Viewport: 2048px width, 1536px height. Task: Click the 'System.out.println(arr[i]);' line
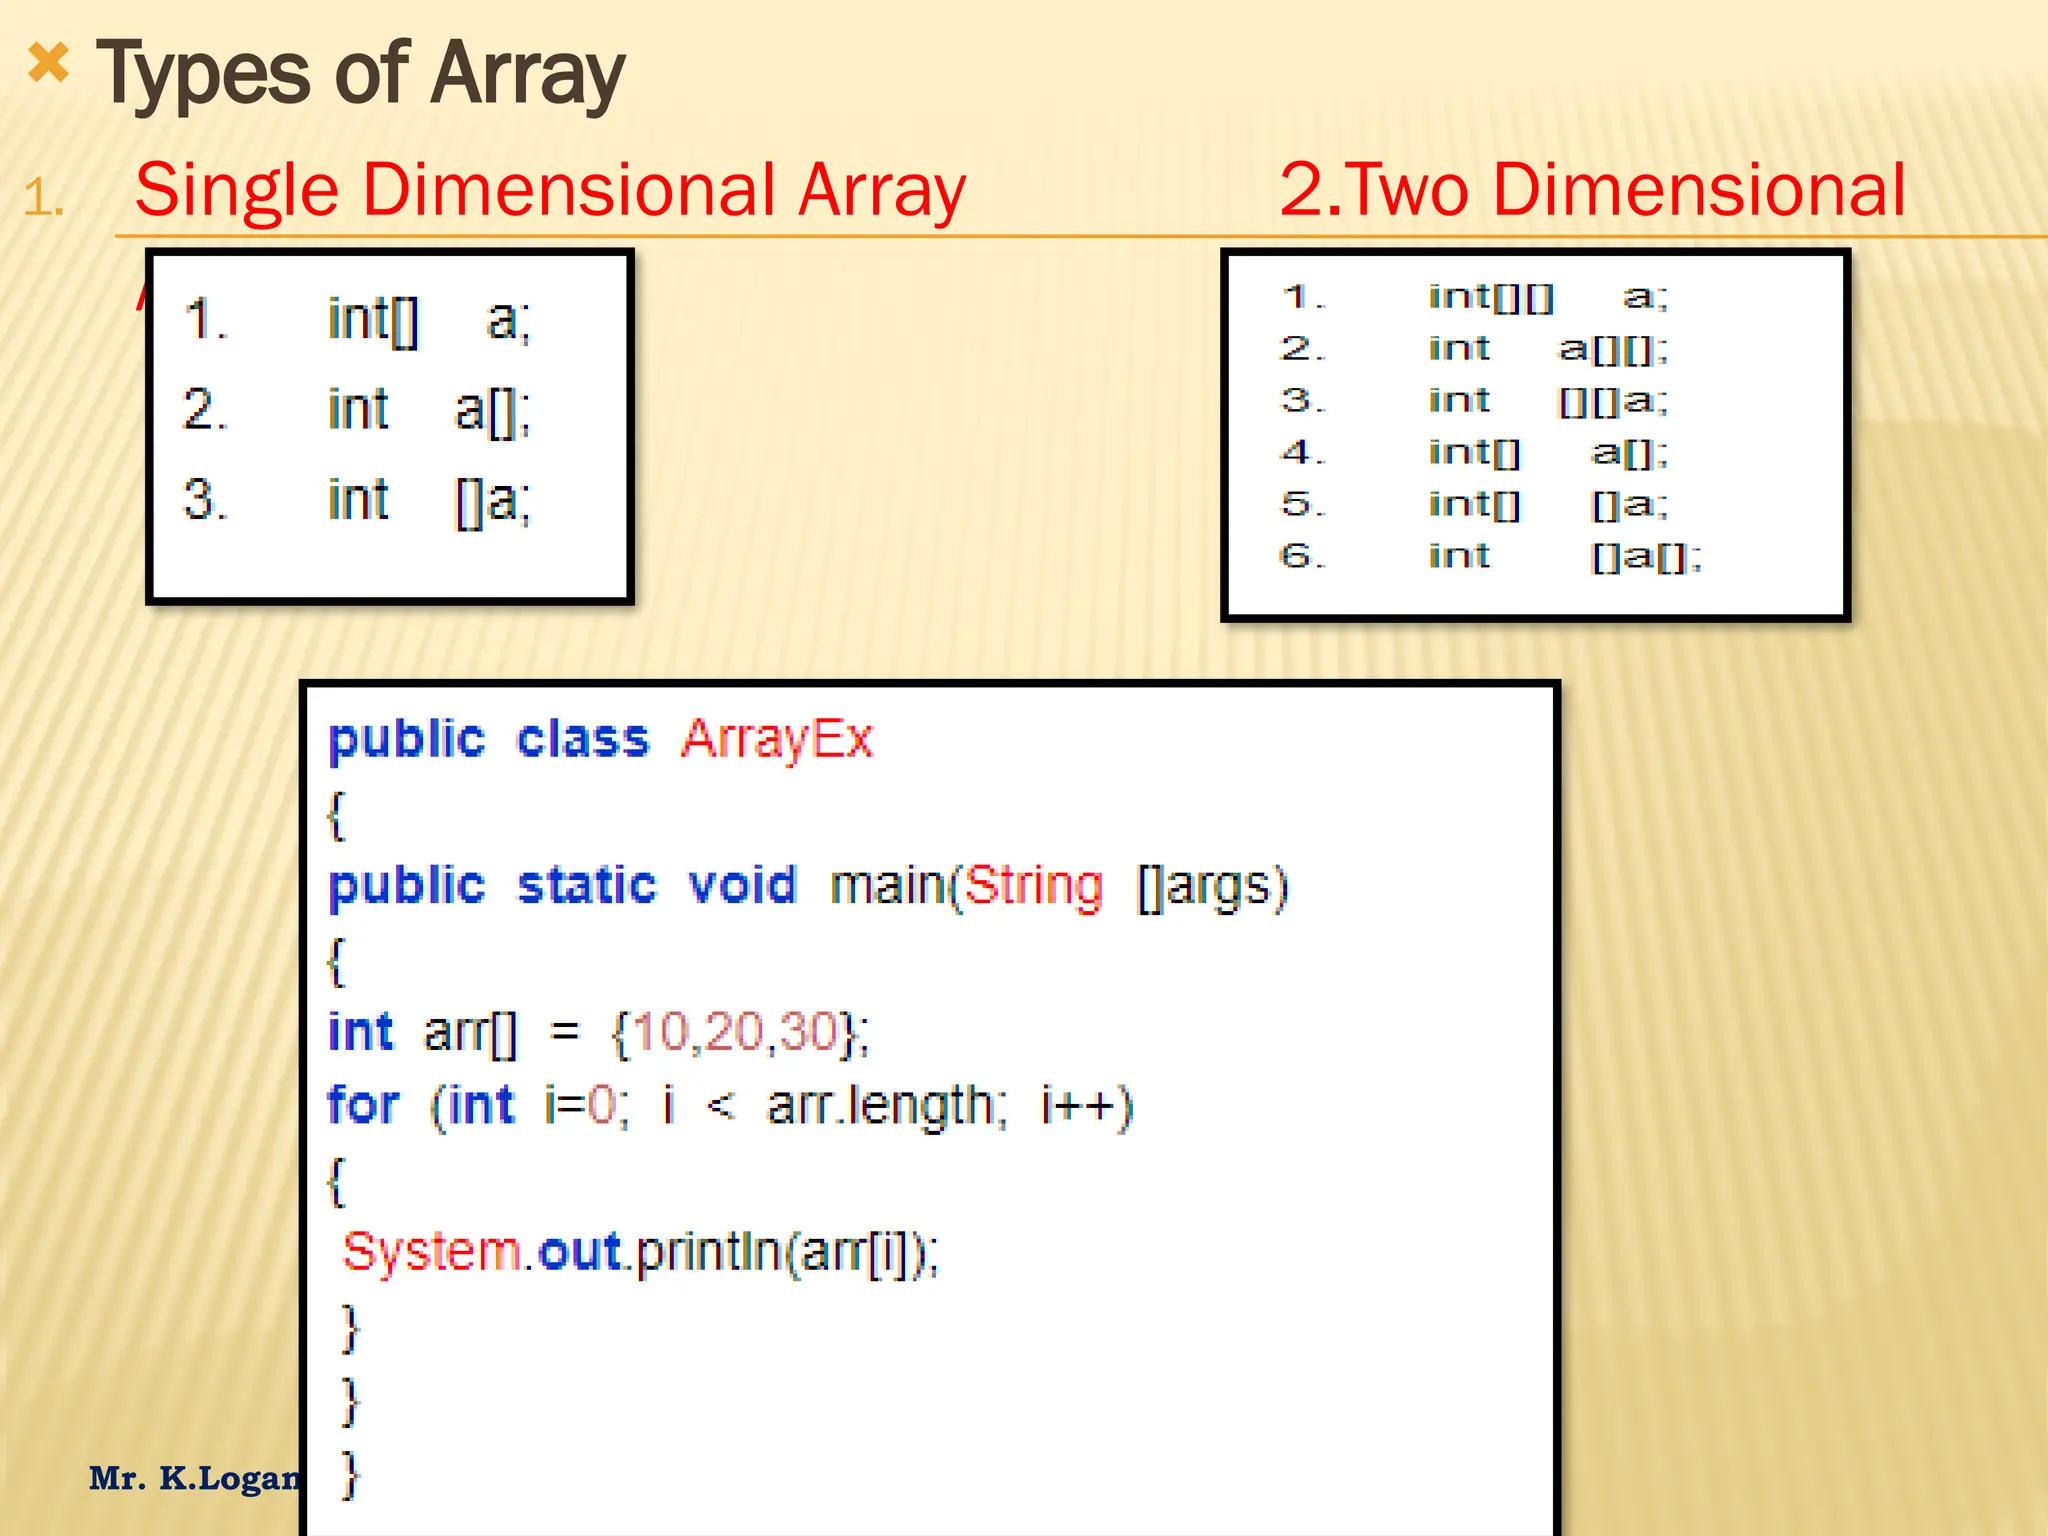pyautogui.click(x=641, y=1253)
